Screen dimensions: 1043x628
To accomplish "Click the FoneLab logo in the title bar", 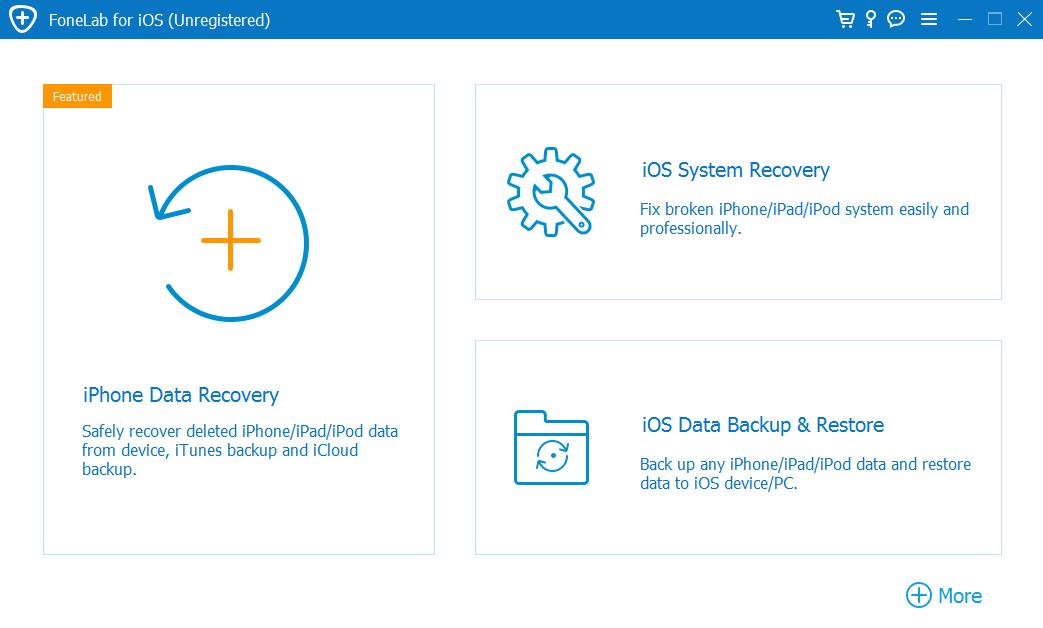I will point(22,19).
